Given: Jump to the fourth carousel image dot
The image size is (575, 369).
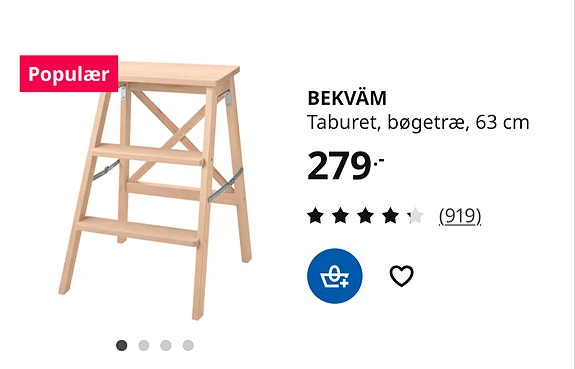Looking at the screenshot, I should [x=188, y=345].
